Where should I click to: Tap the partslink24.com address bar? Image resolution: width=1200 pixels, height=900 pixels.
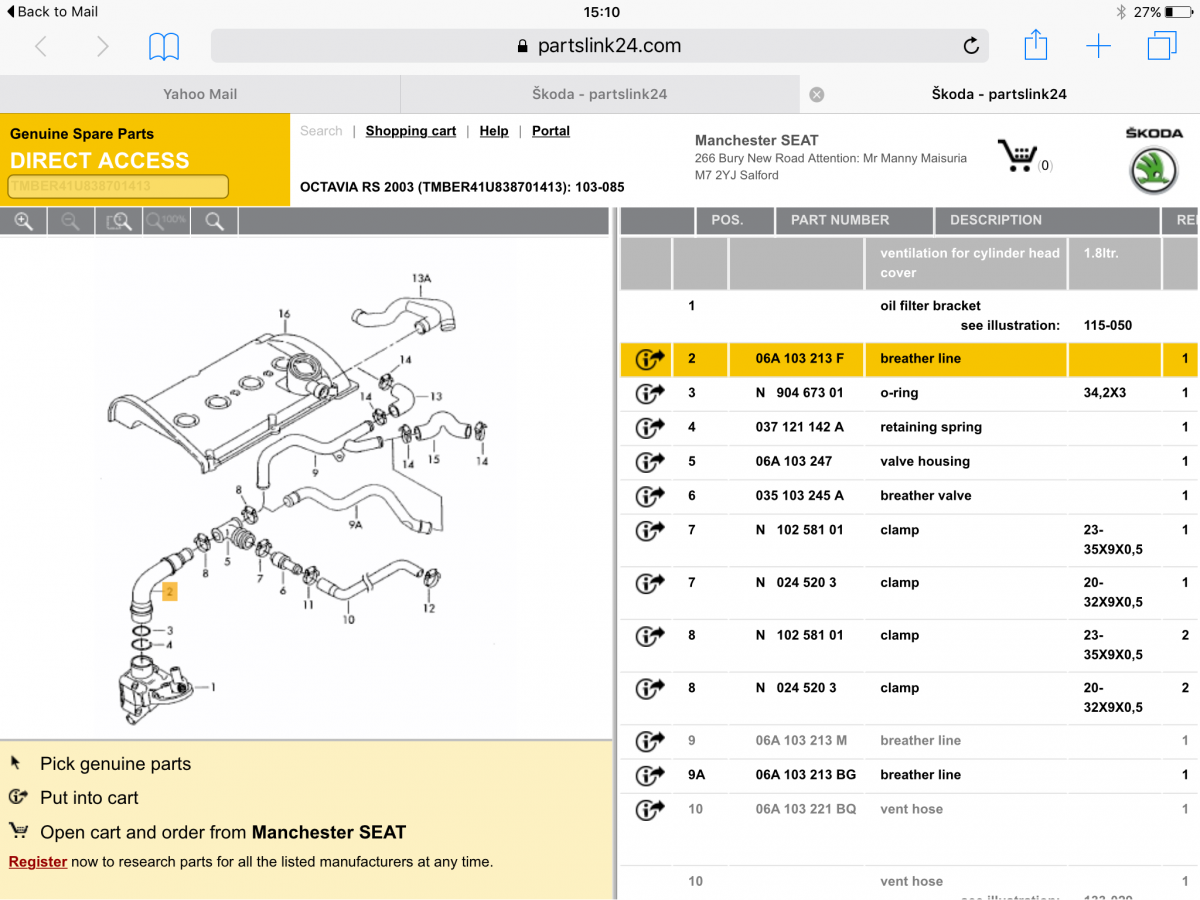click(x=599, y=46)
